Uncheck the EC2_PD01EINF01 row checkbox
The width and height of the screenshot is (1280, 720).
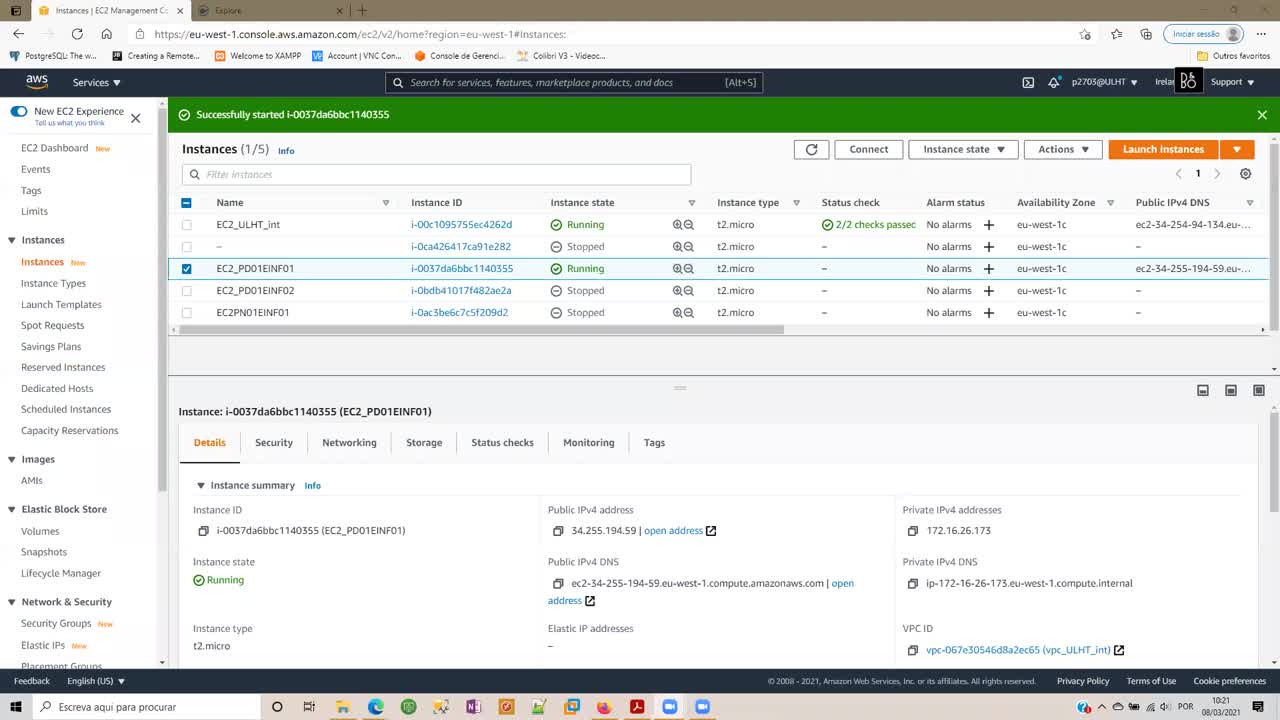coord(186,269)
